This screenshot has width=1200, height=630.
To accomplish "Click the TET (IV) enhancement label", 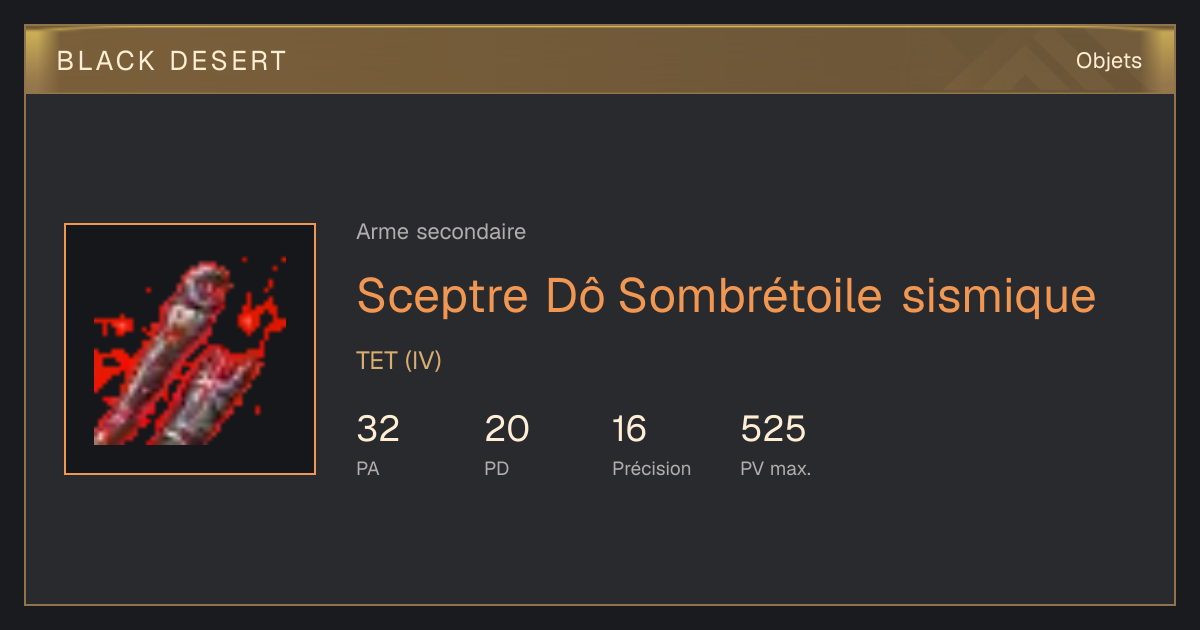I will pos(399,361).
